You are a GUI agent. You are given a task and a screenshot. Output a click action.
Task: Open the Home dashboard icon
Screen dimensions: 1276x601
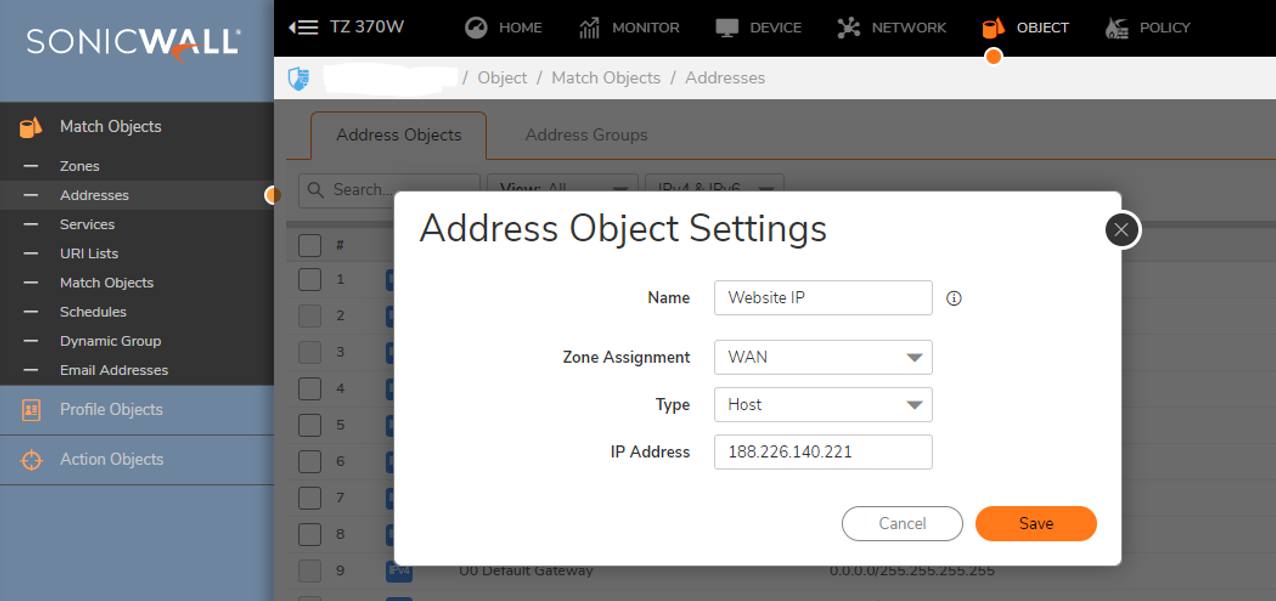[476, 27]
